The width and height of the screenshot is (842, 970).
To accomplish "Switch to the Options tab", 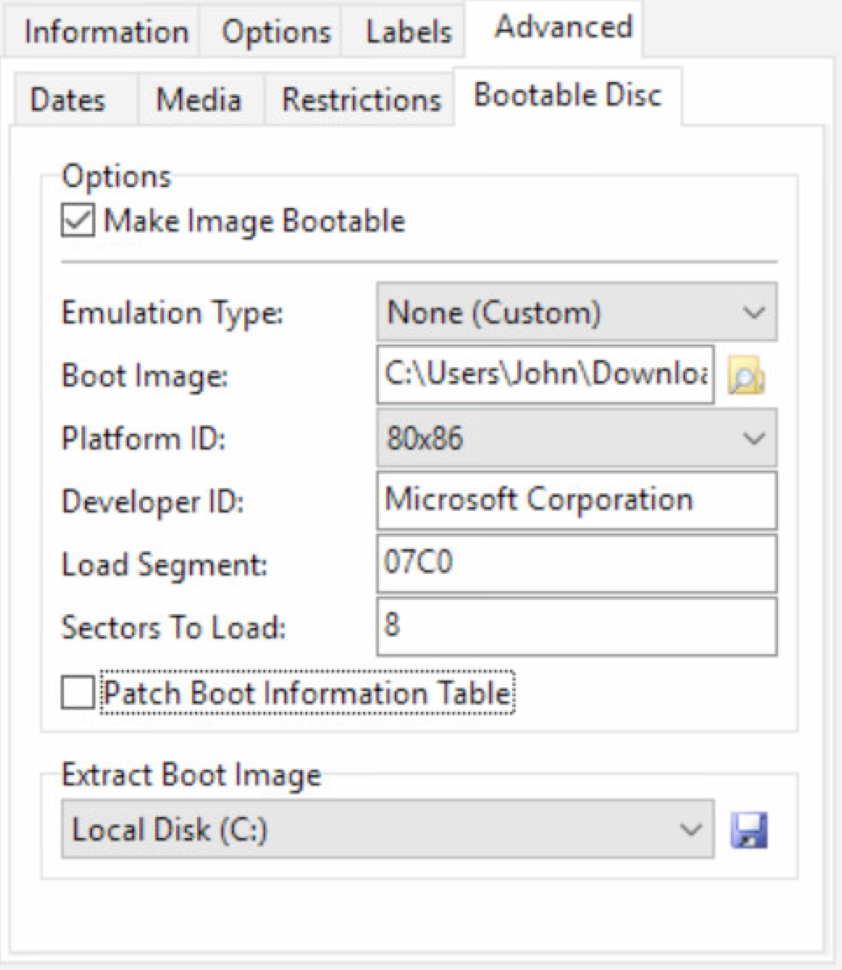I will coord(276,32).
